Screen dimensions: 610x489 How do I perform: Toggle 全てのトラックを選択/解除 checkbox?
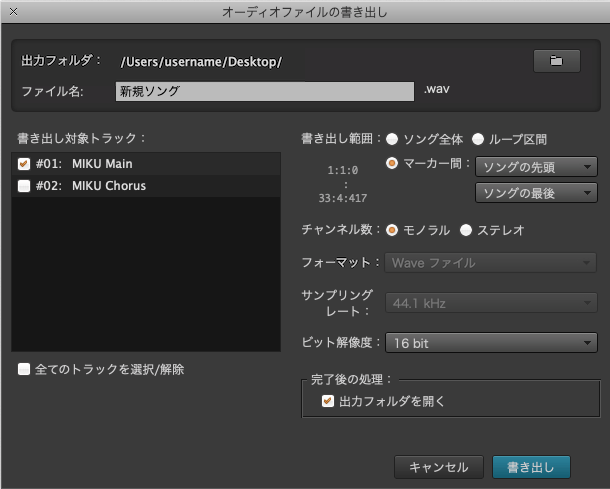24,369
